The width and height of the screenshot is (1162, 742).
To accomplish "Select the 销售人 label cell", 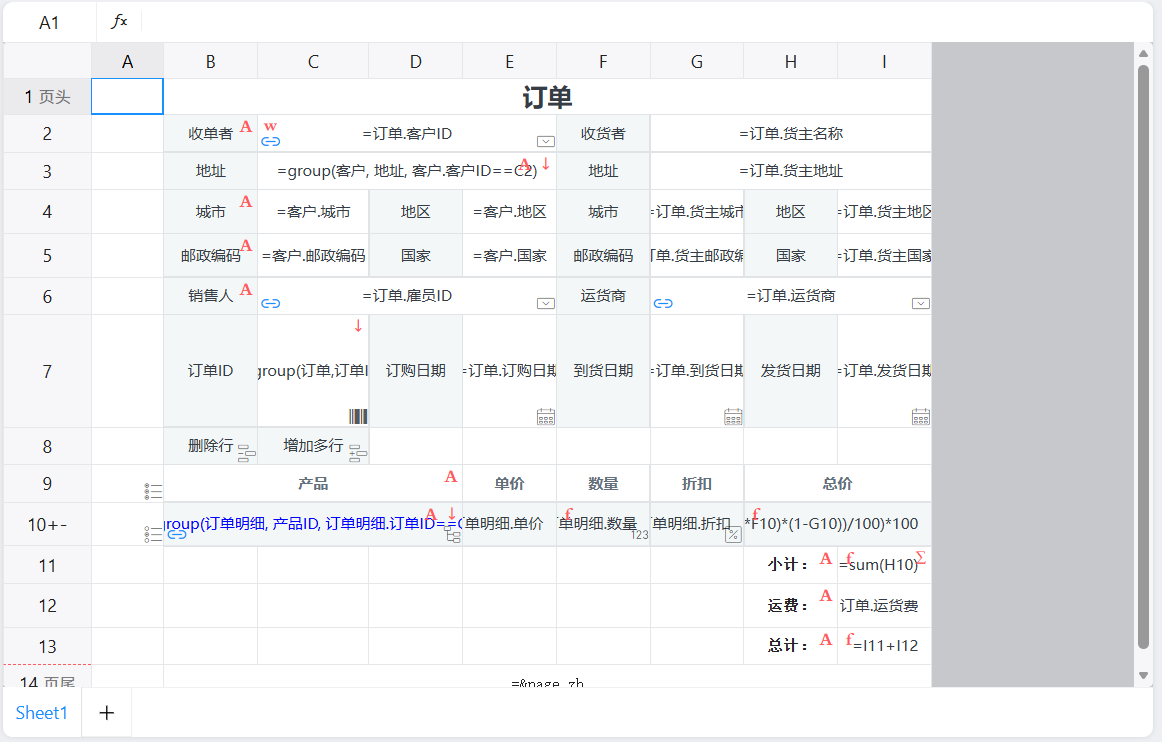I will click(x=210, y=296).
